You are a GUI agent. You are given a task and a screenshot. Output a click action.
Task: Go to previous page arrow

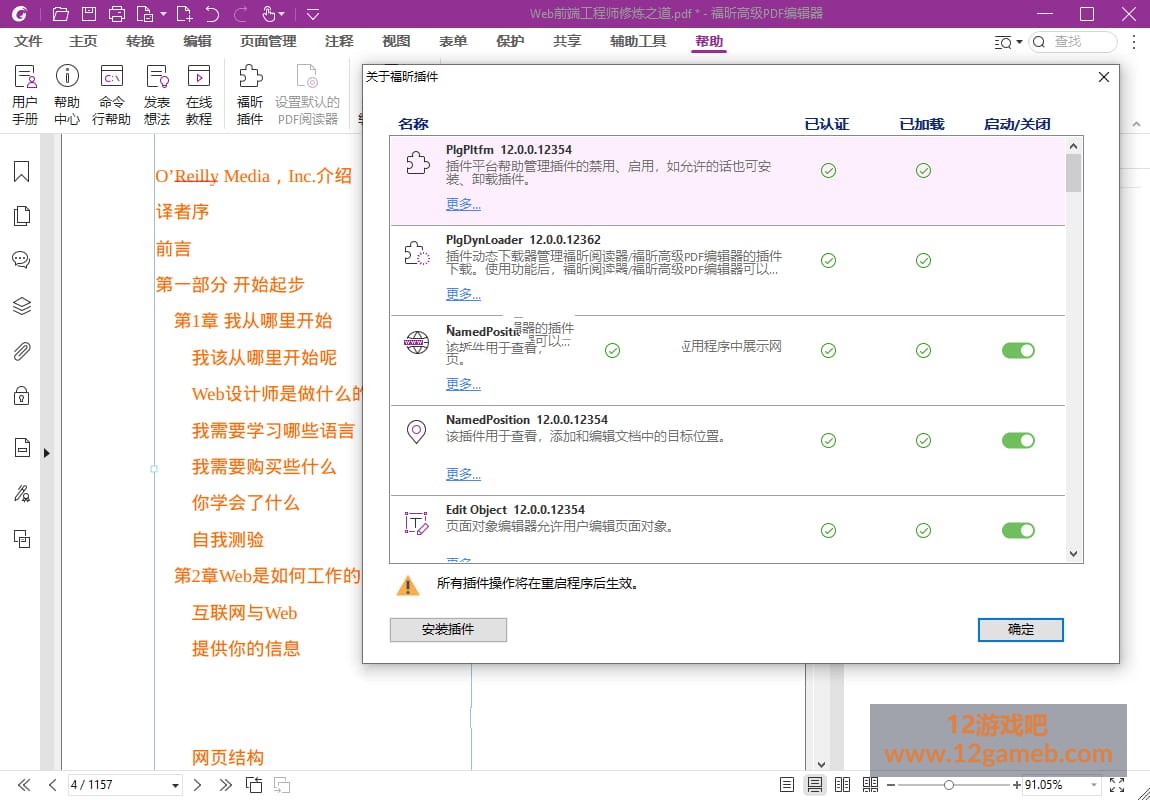click(x=52, y=785)
